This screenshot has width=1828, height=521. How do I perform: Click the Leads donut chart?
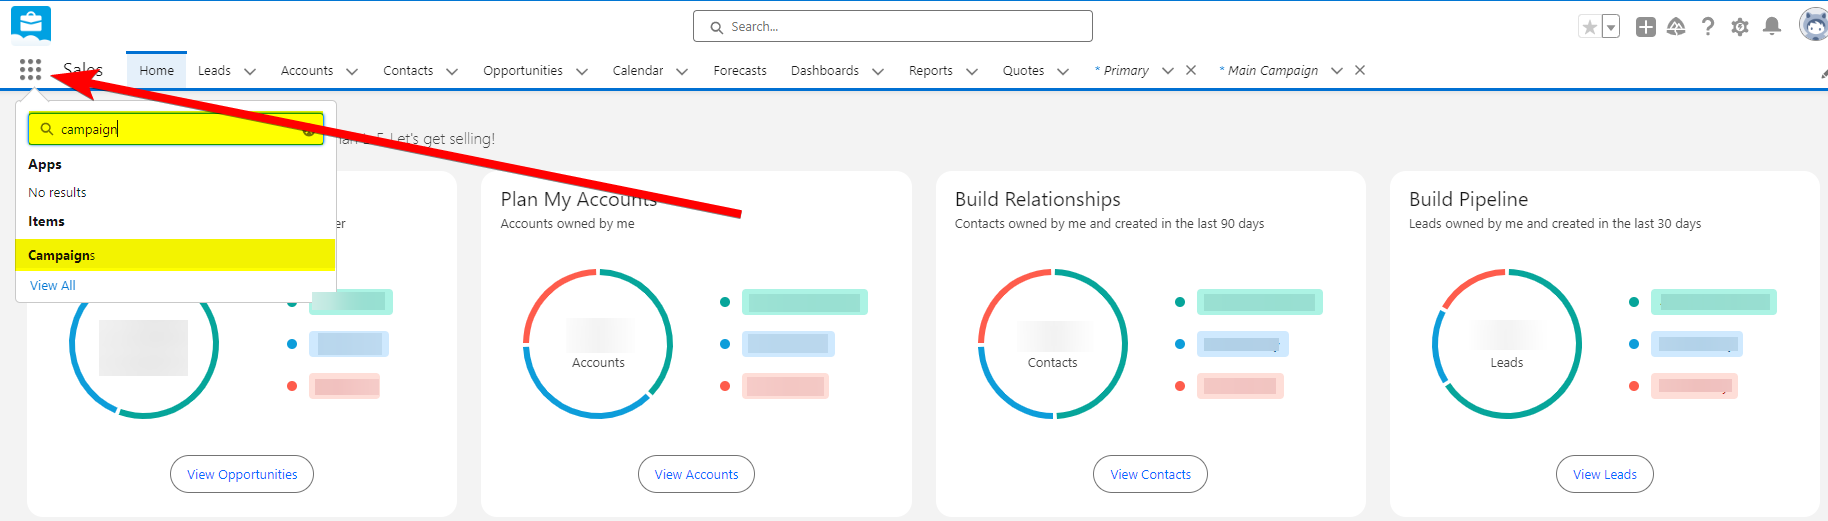(x=1507, y=344)
